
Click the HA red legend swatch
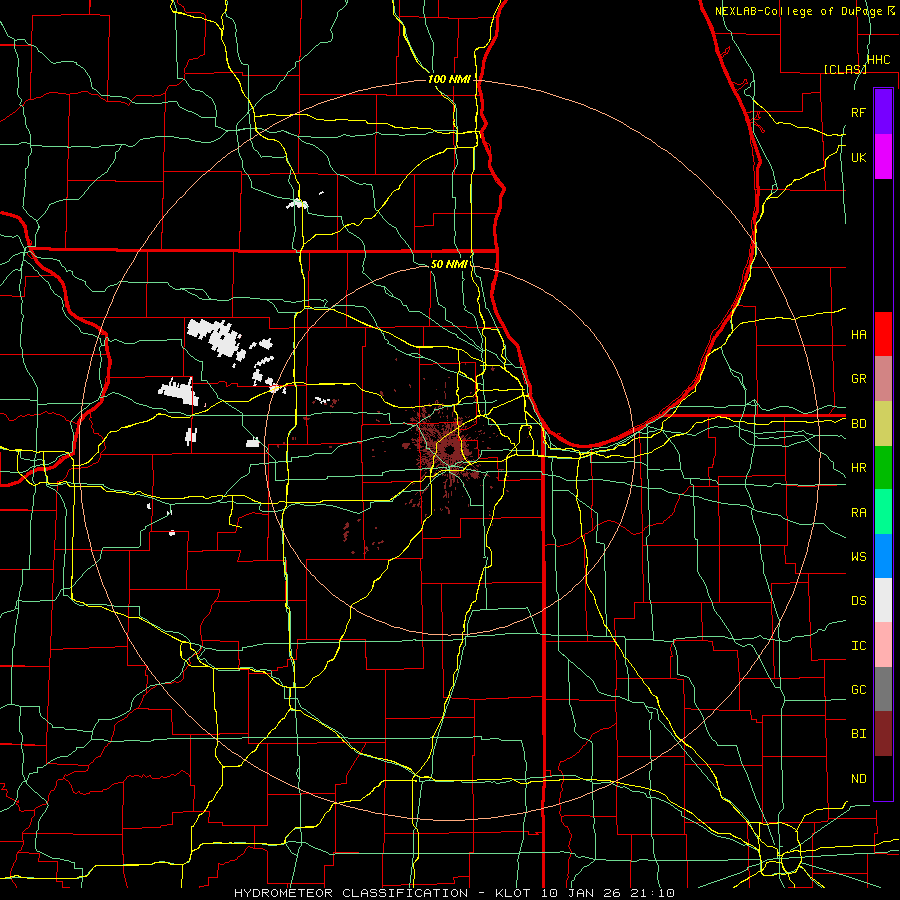pyautogui.click(x=883, y=334)
